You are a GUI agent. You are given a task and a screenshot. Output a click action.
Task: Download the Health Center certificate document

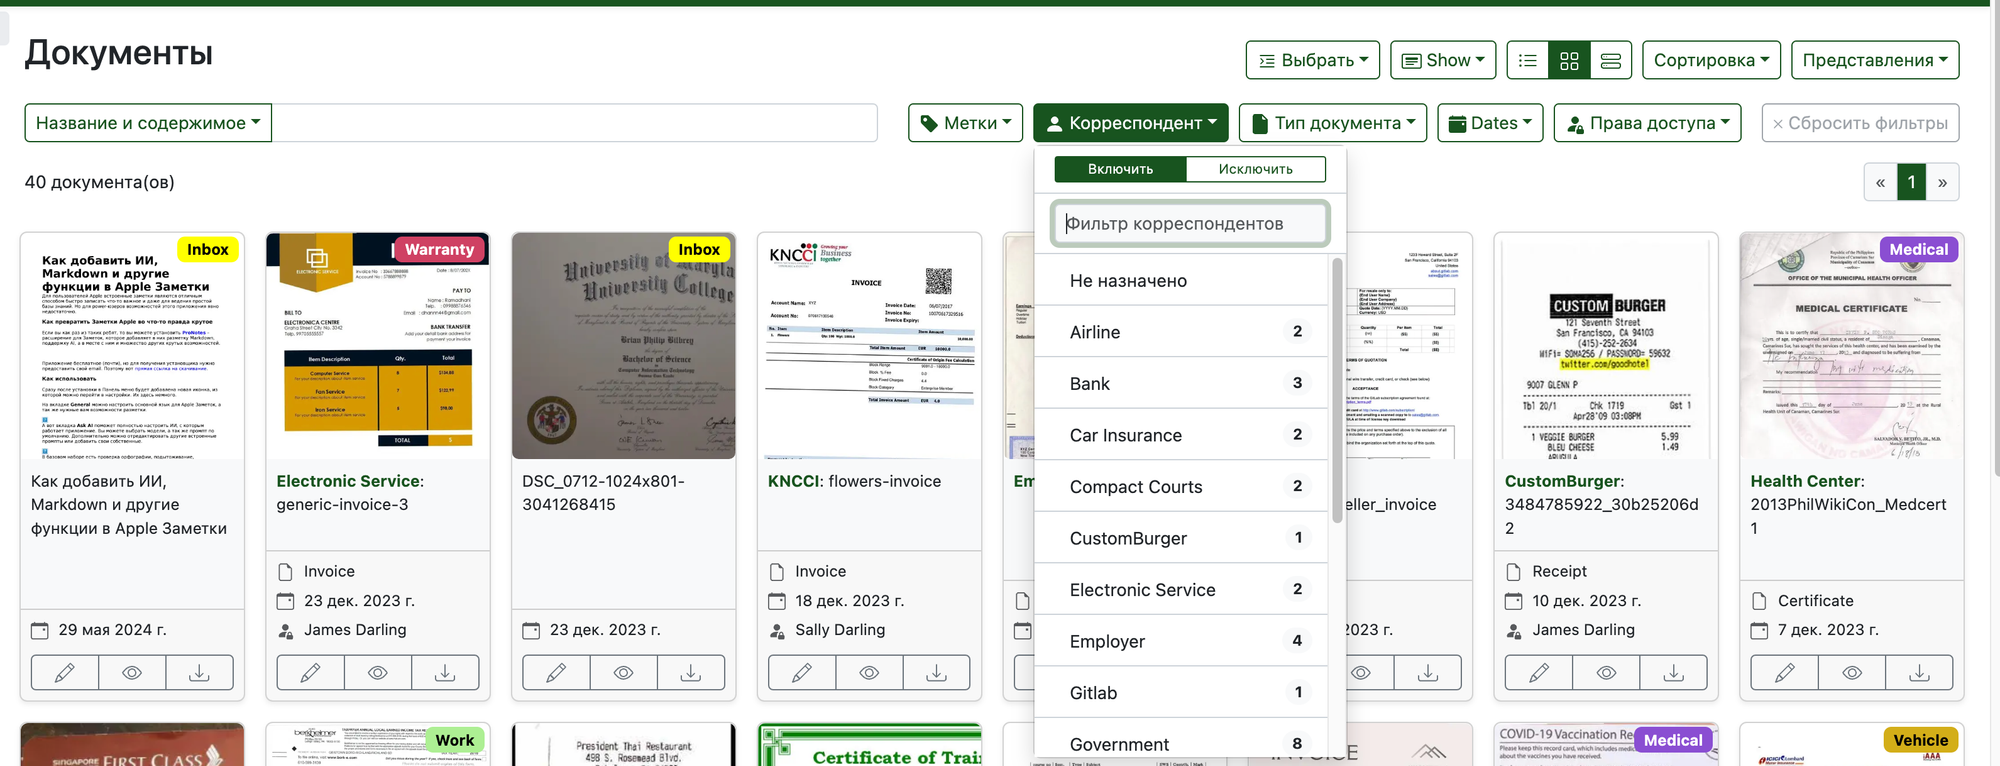pos(1919,673)
